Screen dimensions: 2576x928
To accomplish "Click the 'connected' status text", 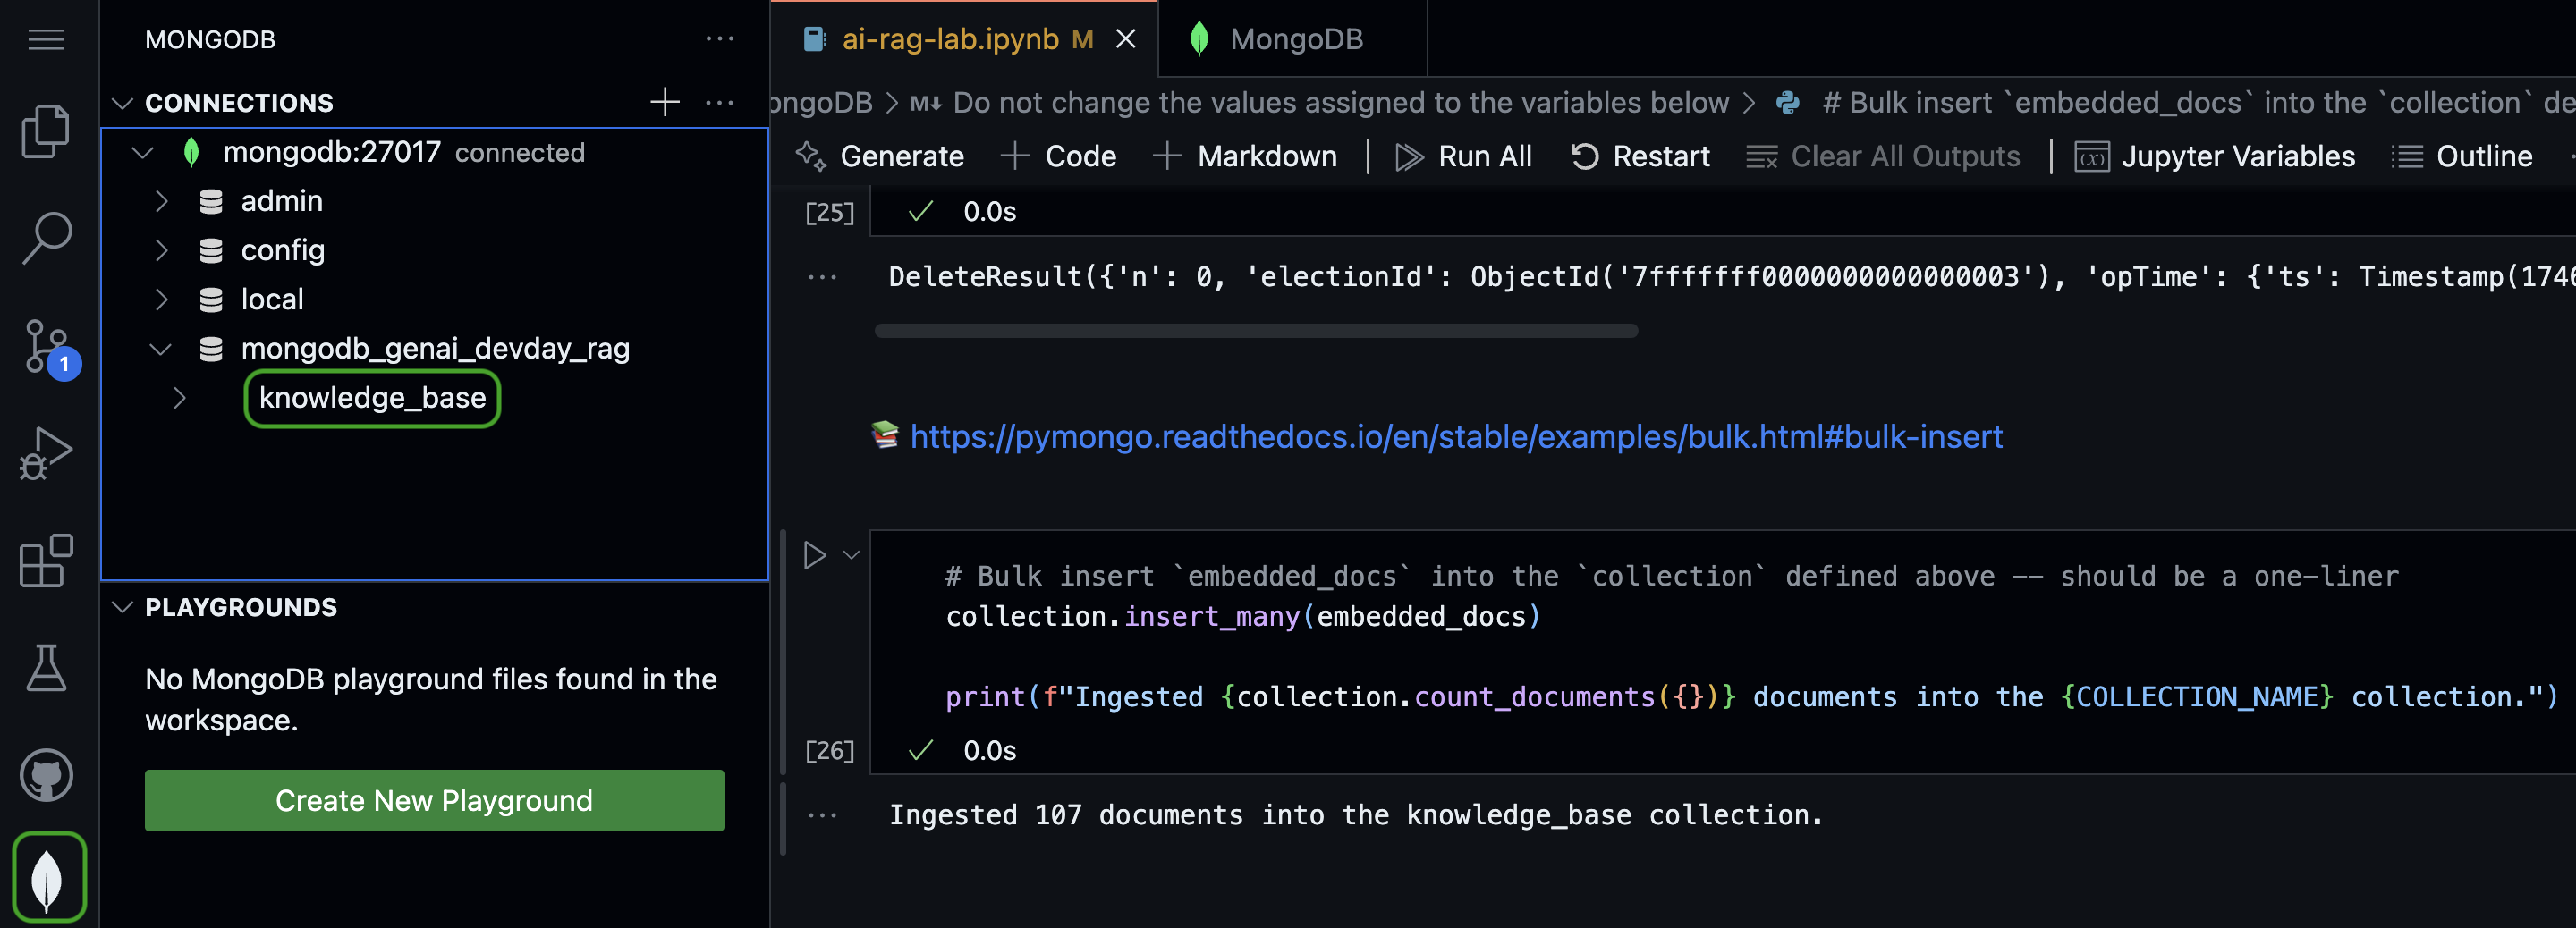I will pyautogui.click(x=520, y=153).
